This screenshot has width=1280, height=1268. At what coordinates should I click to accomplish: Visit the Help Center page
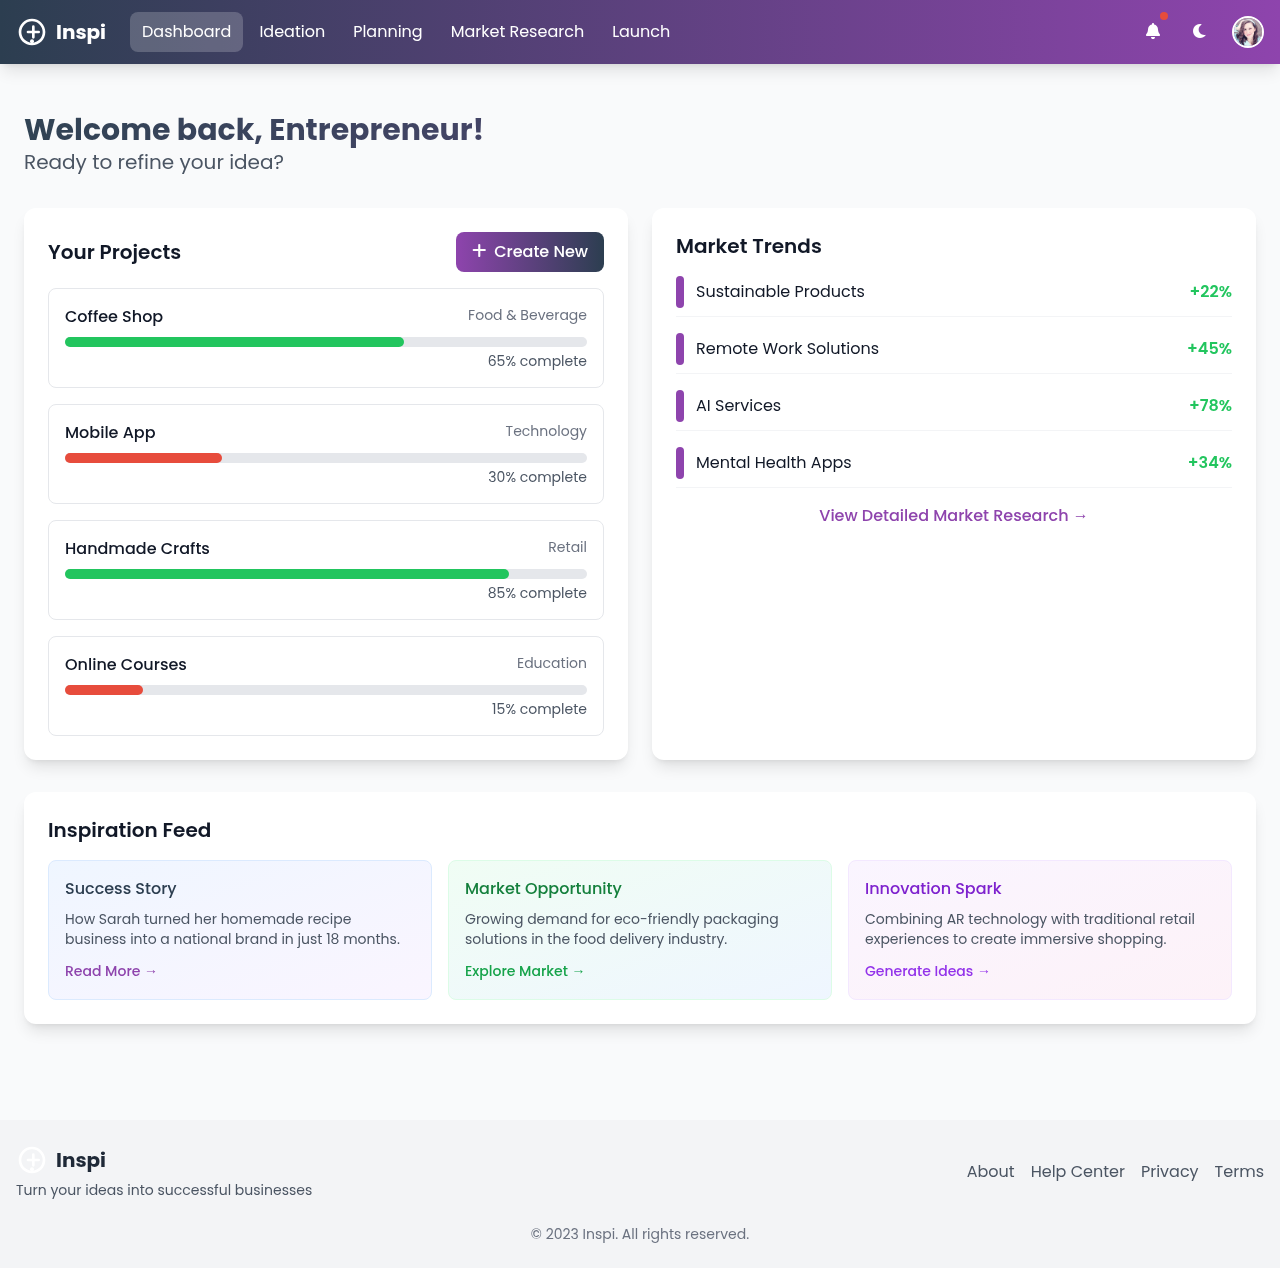coord(1077,1171)
